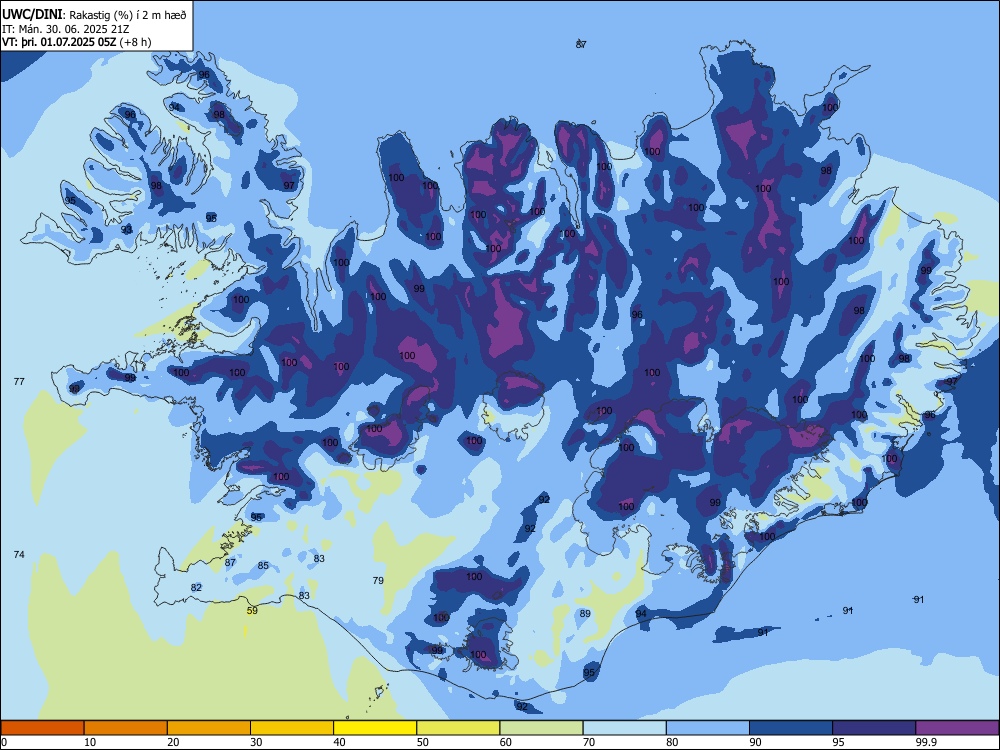Image resolution: width=1000 pixels, height=750 pixels.
Task: Click the orange 10–20 legend swatch
Action: click(x=126, y=728)
